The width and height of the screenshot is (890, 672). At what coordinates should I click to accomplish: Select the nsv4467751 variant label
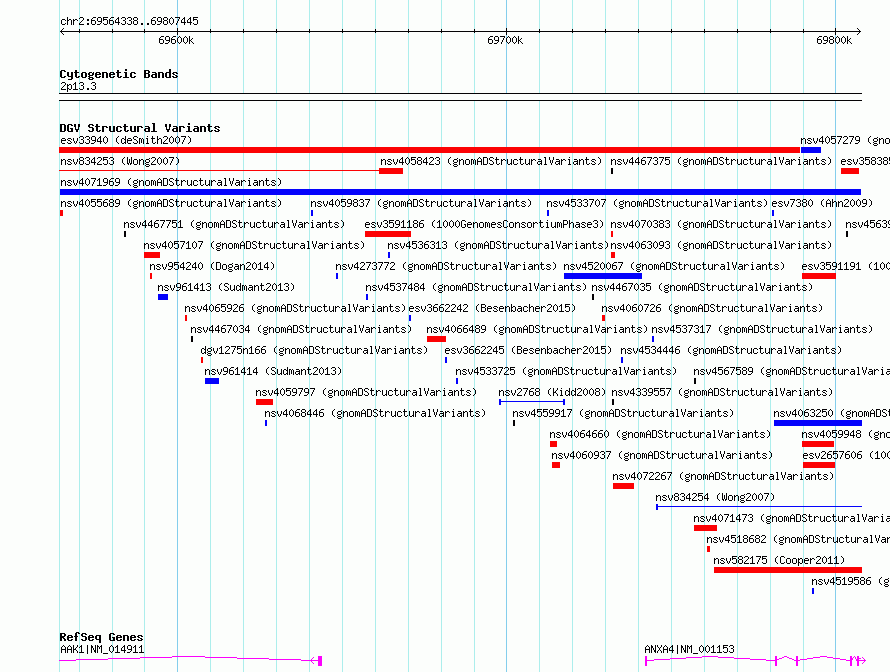(x=234, y=224)
